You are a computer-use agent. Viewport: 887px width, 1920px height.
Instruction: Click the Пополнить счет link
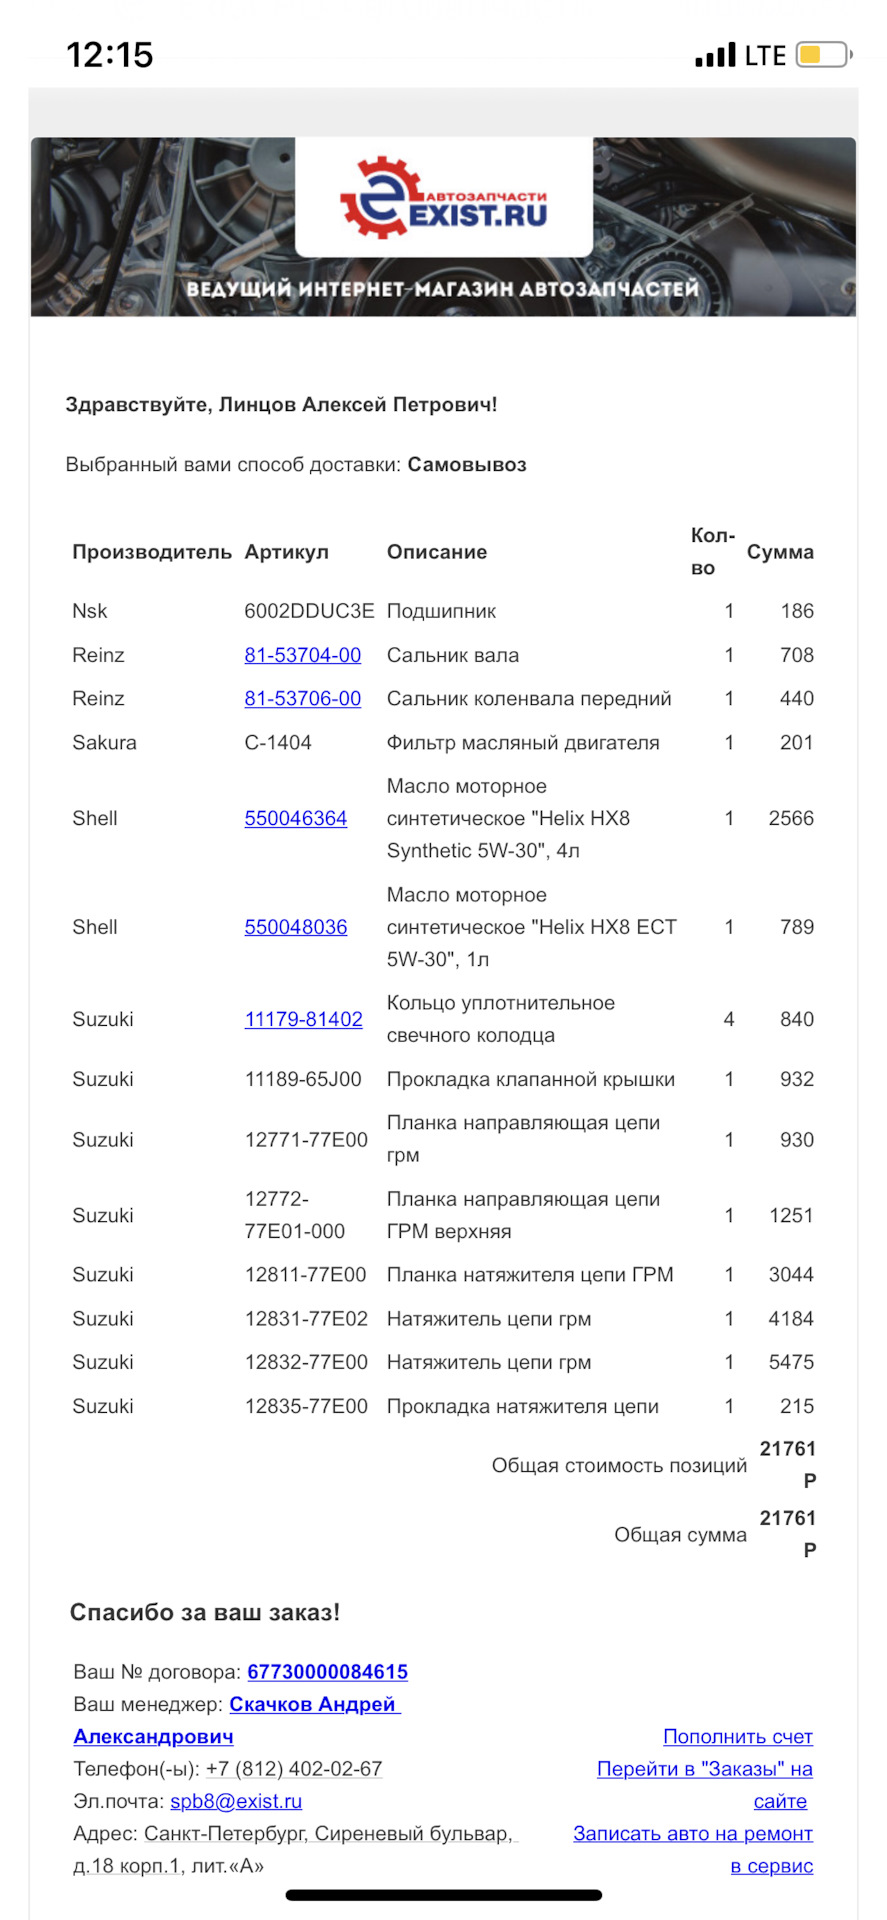737,1737
